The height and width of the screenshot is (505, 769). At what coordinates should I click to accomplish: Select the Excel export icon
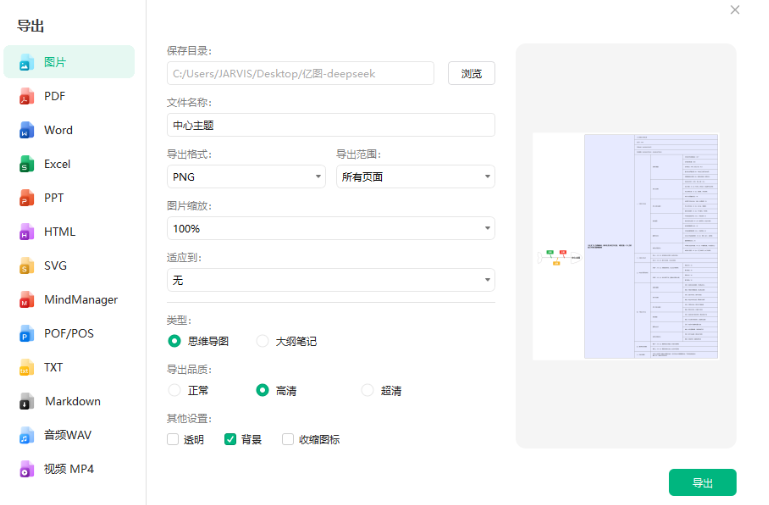[x=27, y=164]
